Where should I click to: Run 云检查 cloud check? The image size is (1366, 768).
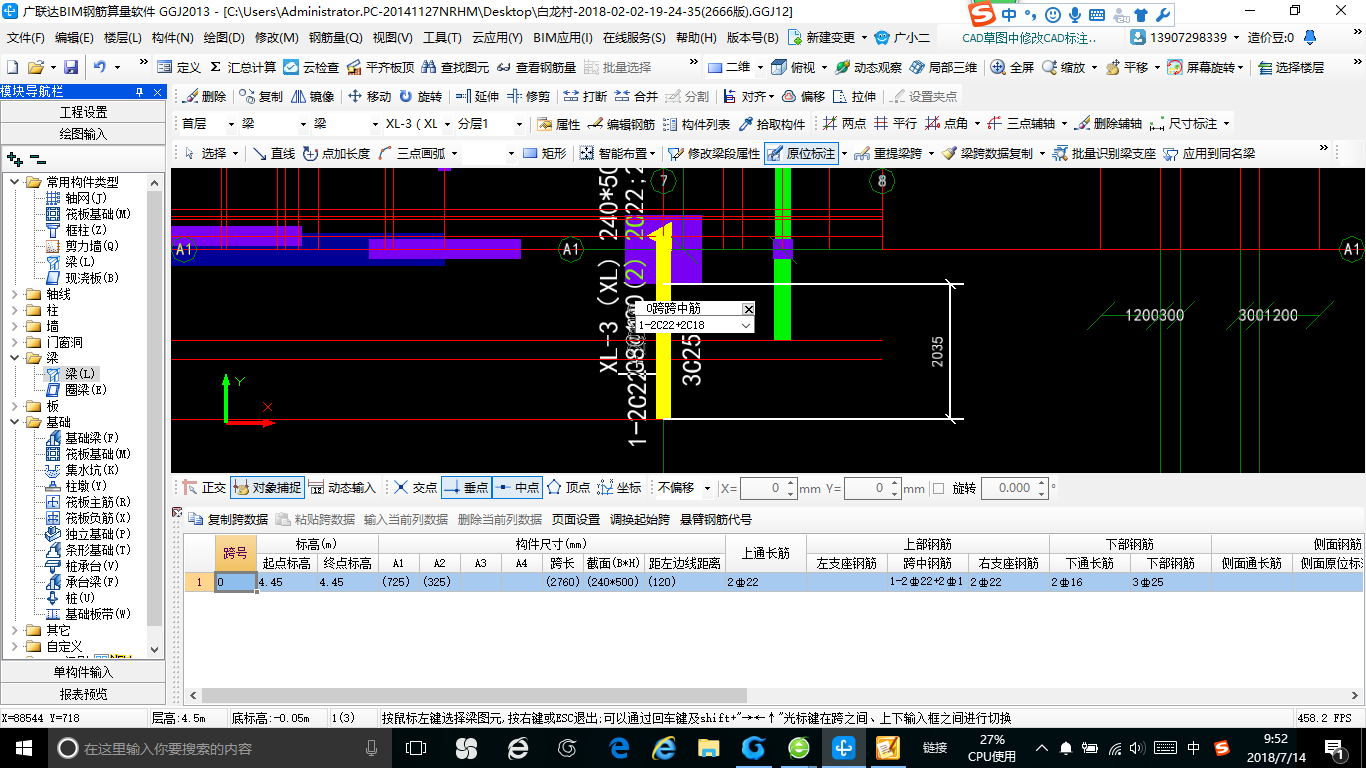click(x=311, y=67)
